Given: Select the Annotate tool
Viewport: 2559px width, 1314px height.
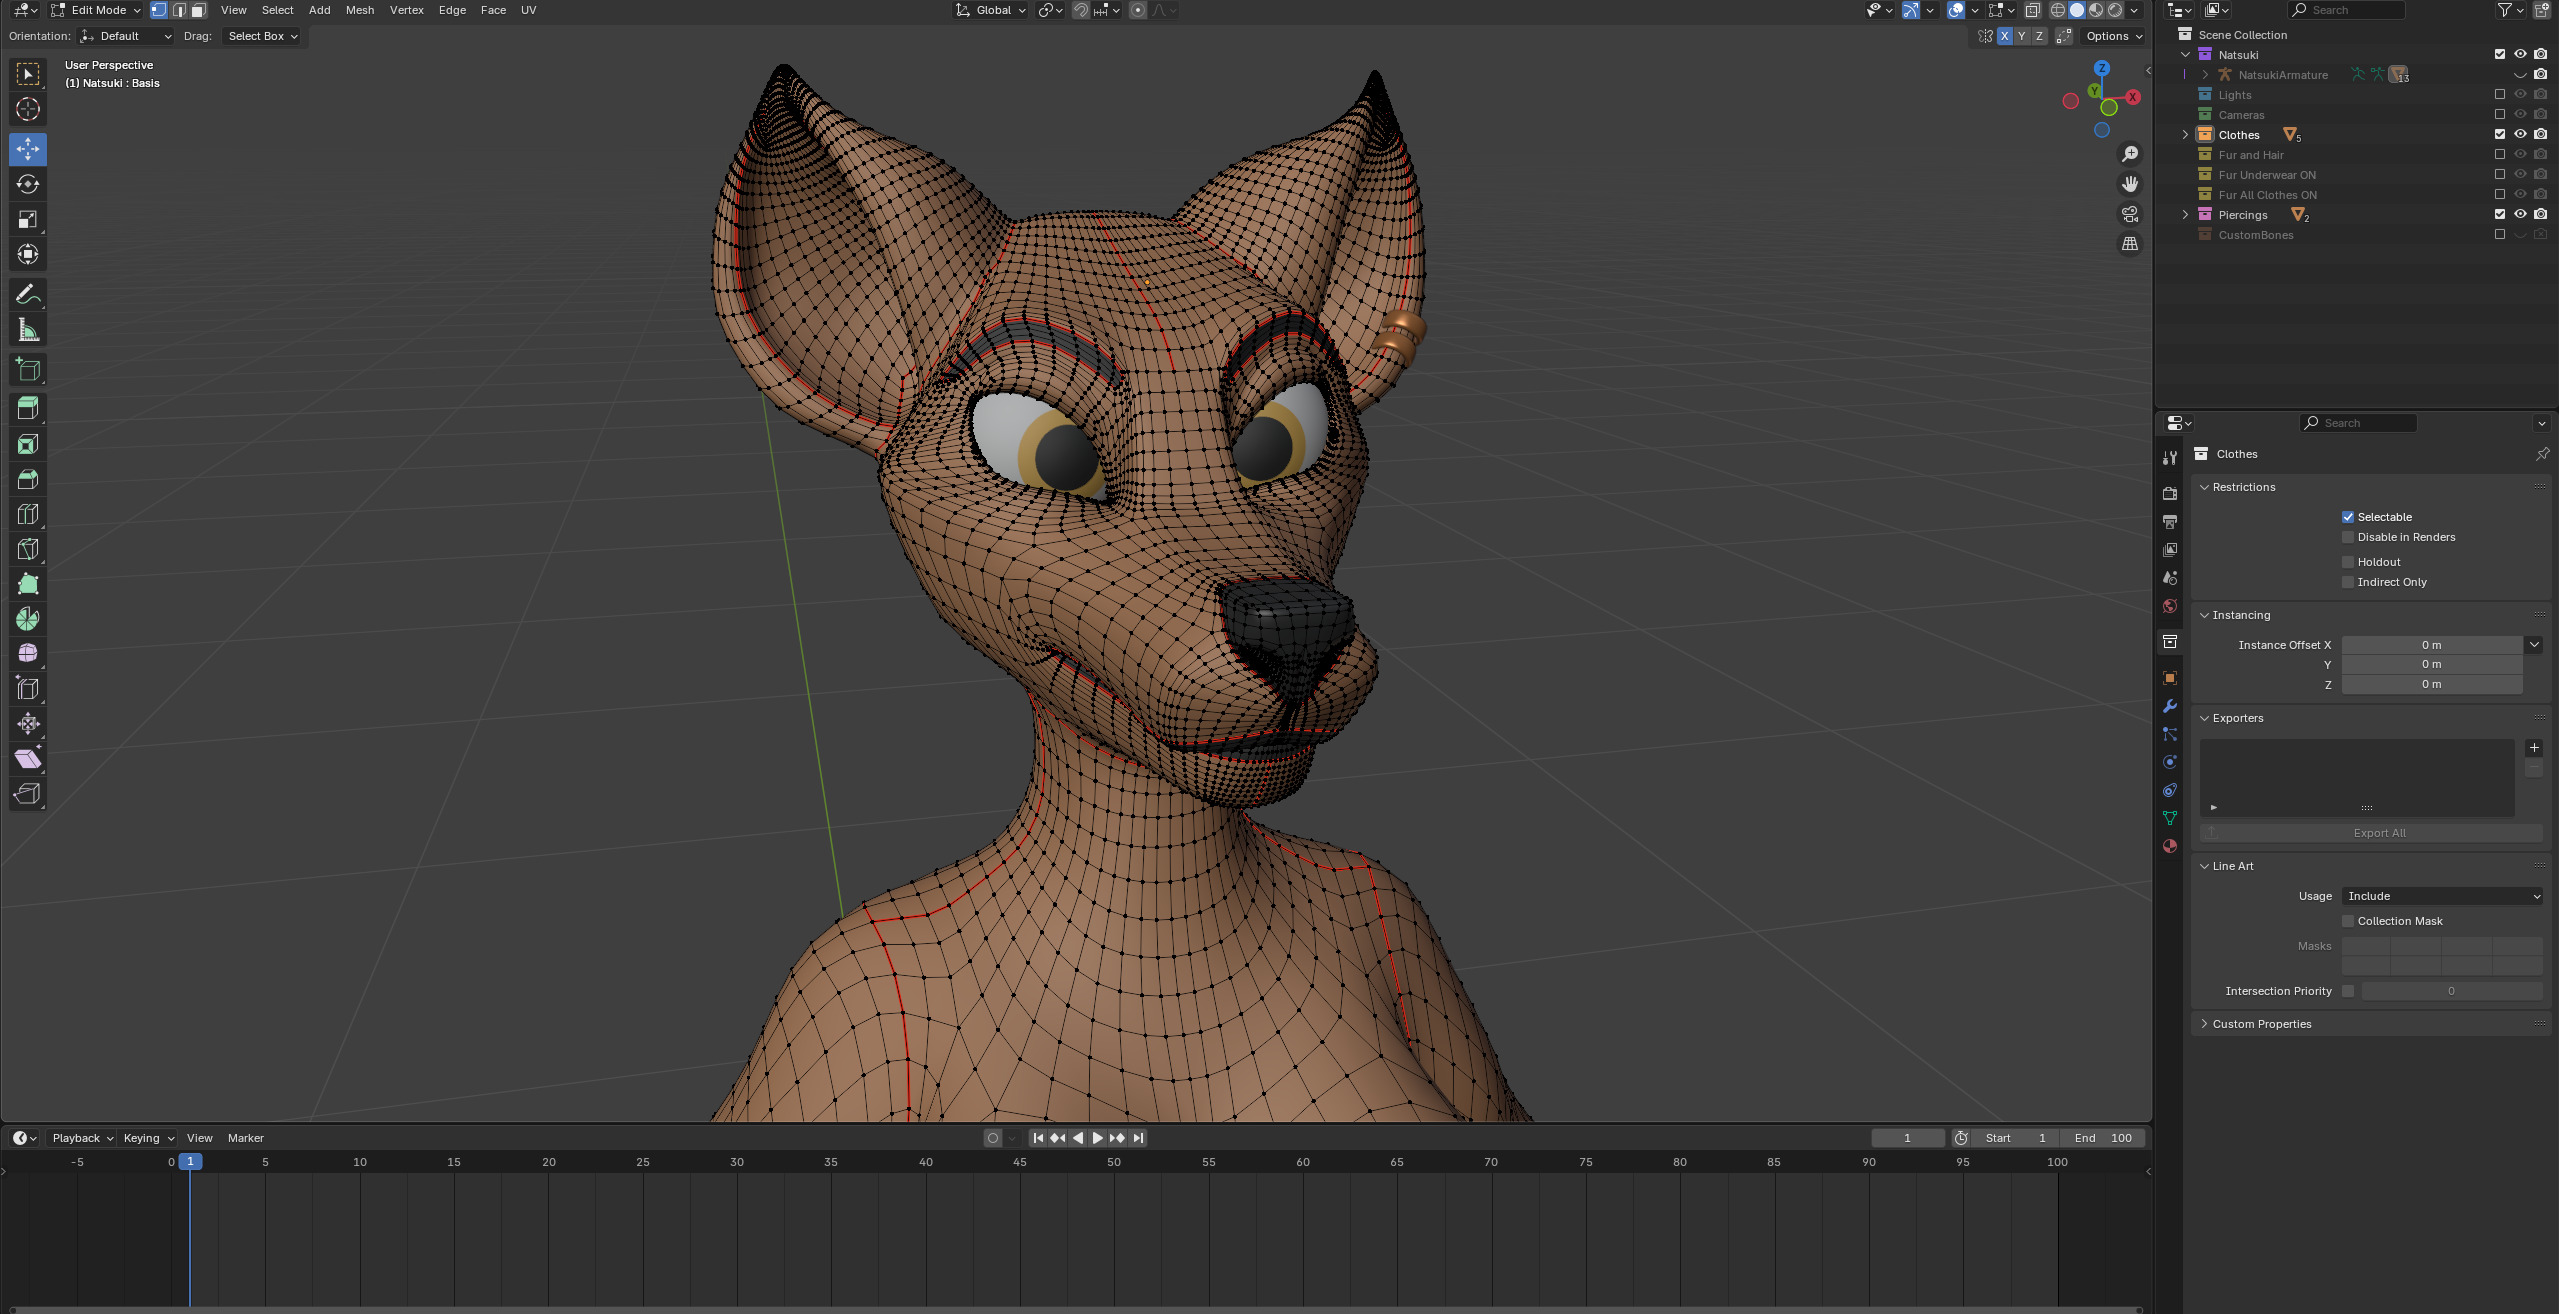Looking at the screenshot, I should (28, 294).
